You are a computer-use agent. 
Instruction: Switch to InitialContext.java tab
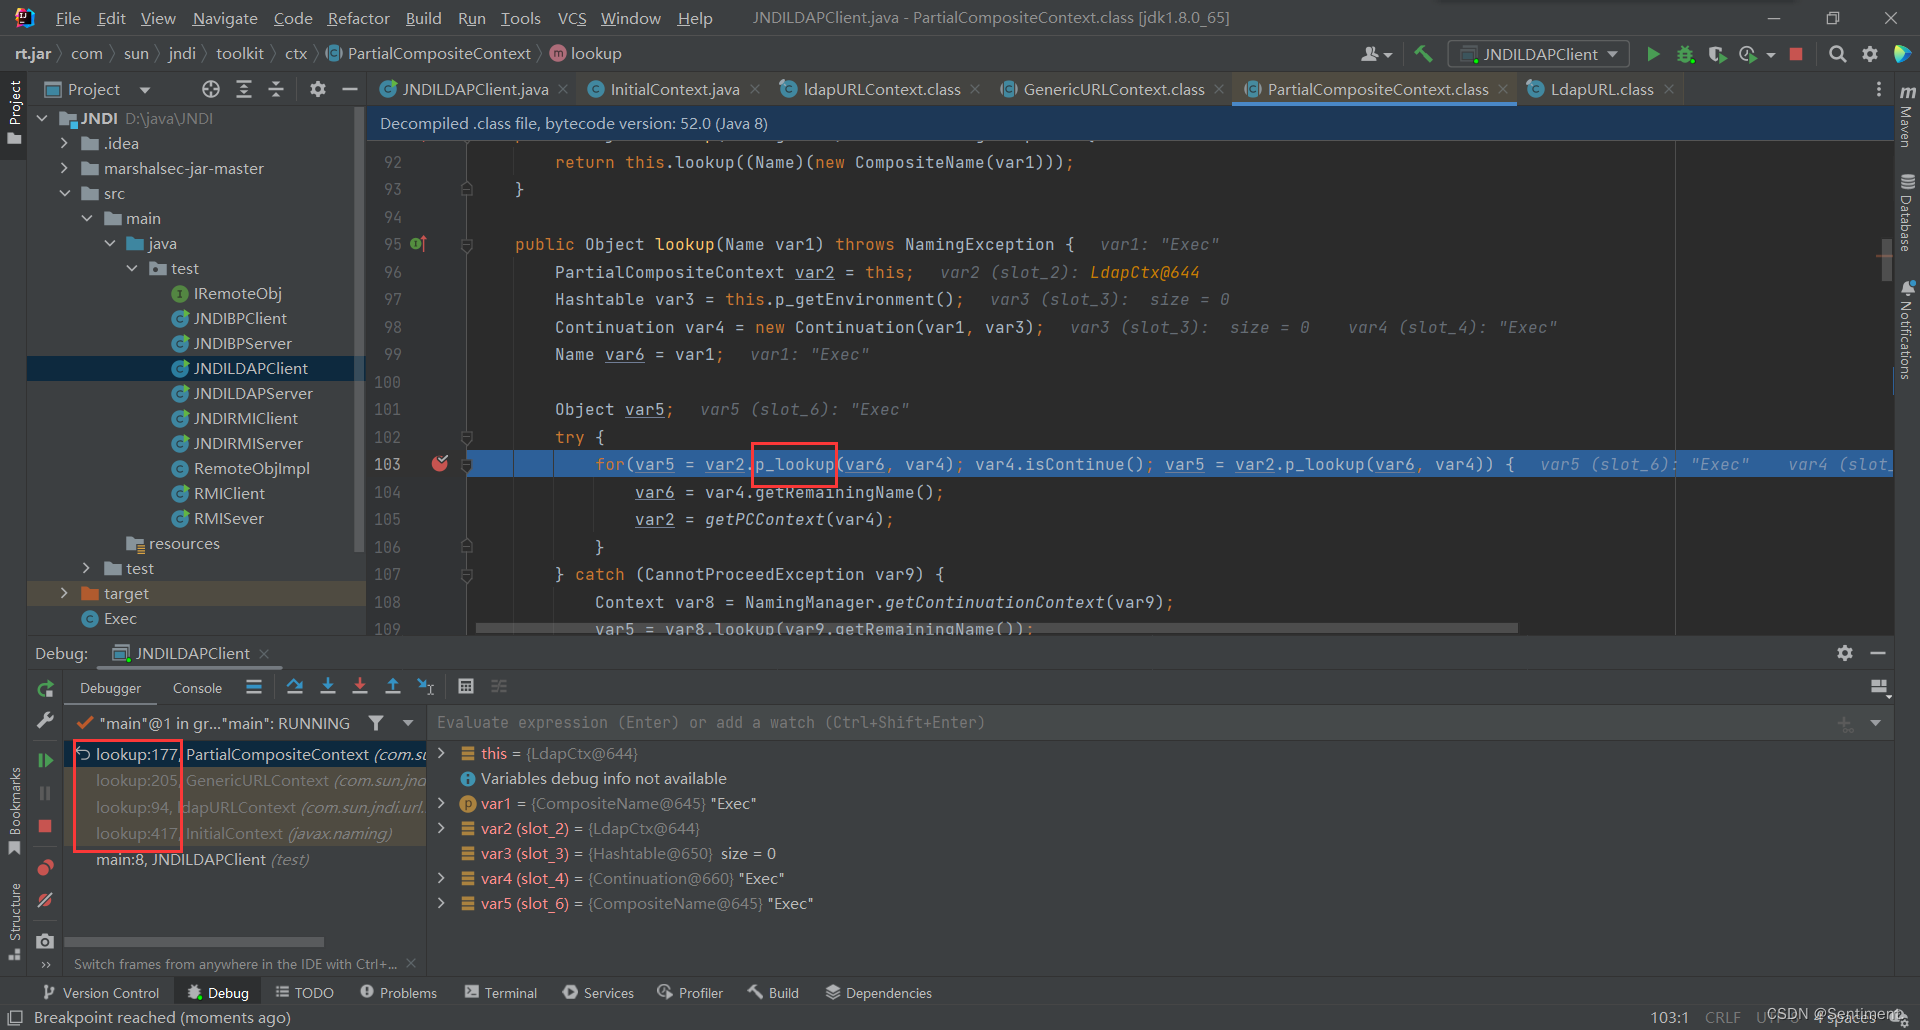point(674,89)
